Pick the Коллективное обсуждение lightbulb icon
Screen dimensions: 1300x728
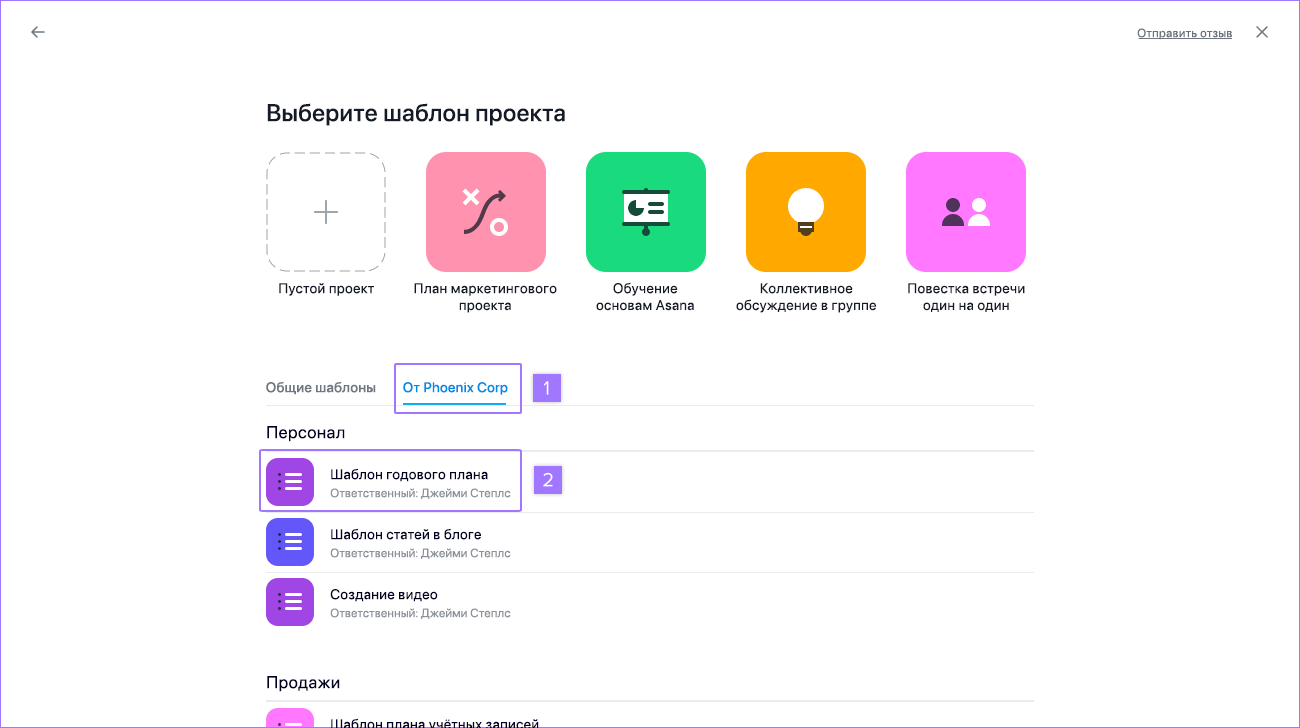[x=806, y=212]
